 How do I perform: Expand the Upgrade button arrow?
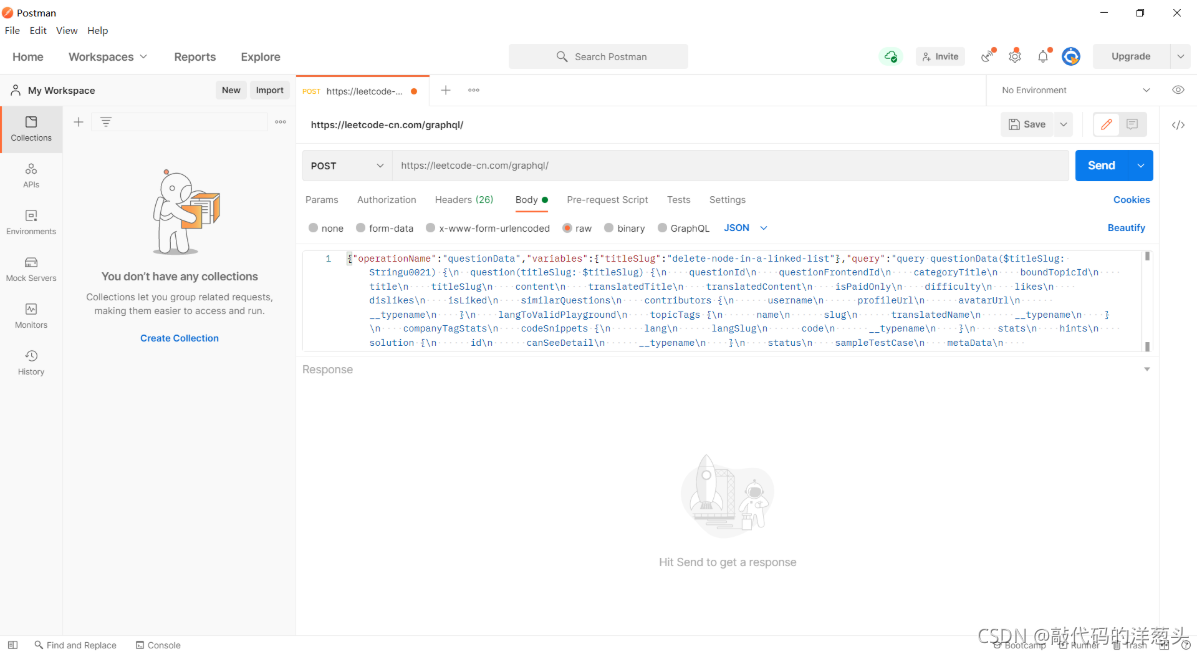tap(1180, 57)
